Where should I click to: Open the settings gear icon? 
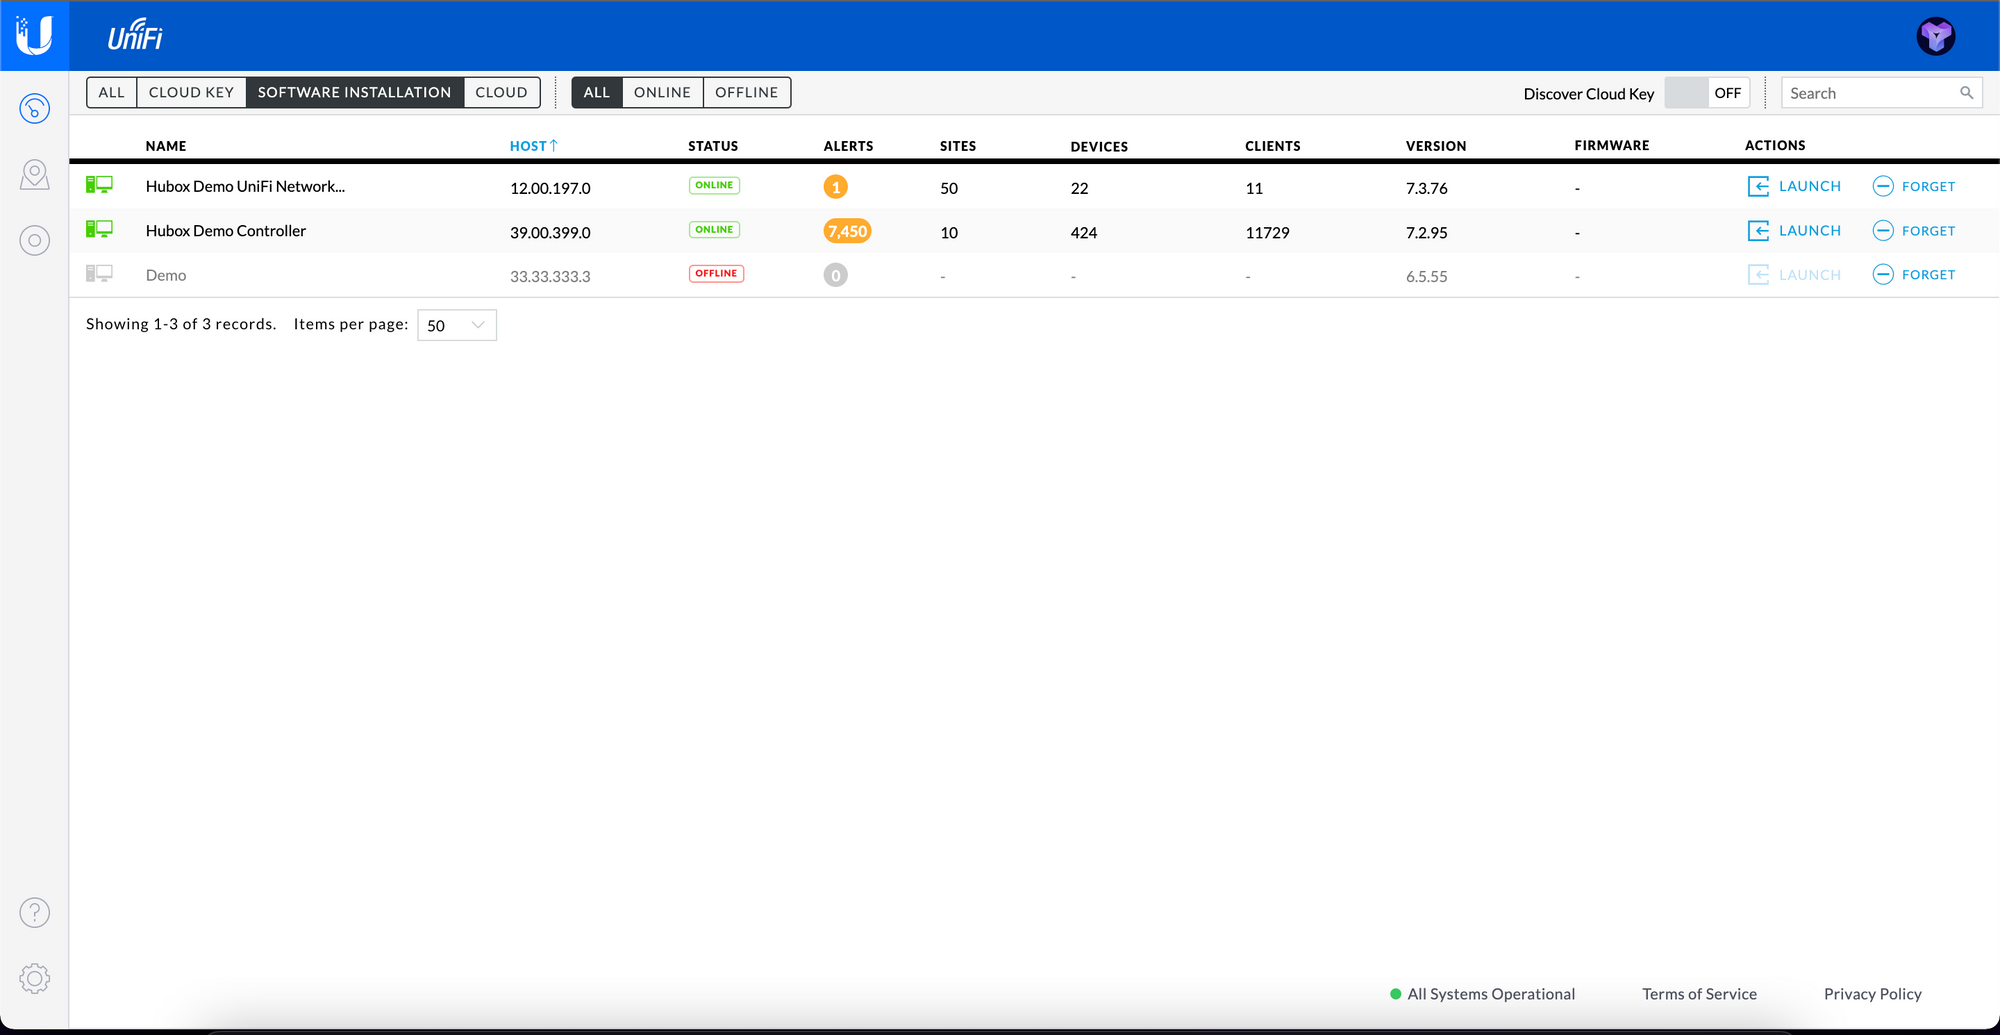[x=35, y=978]
